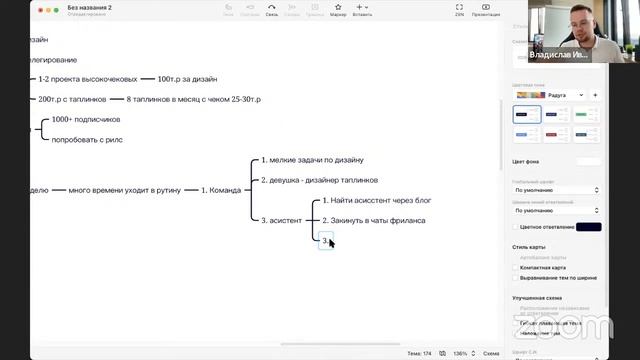The width and height of the screenshot is (640, 360).
Task: Click the map overview icon in status bar
Action: point(442,353)
